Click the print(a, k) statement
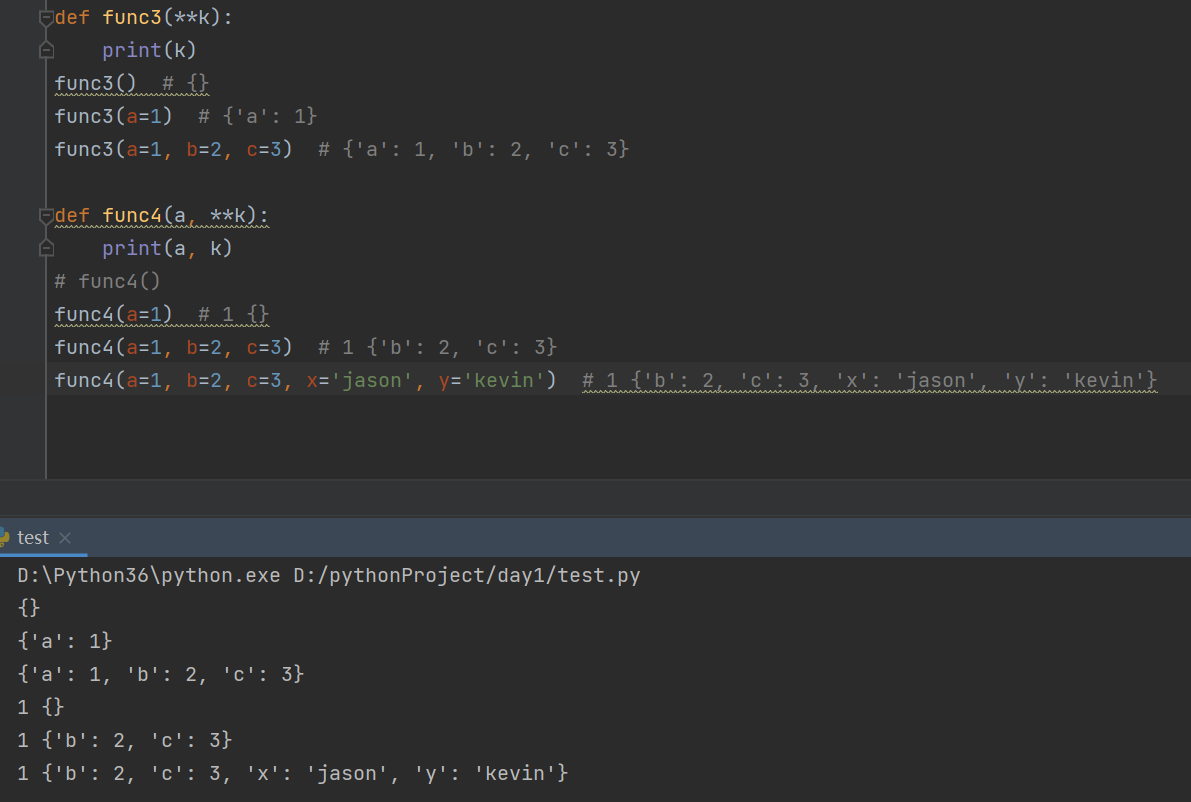This screenshot has height=802, width=1191. click(x=167, y=248)
